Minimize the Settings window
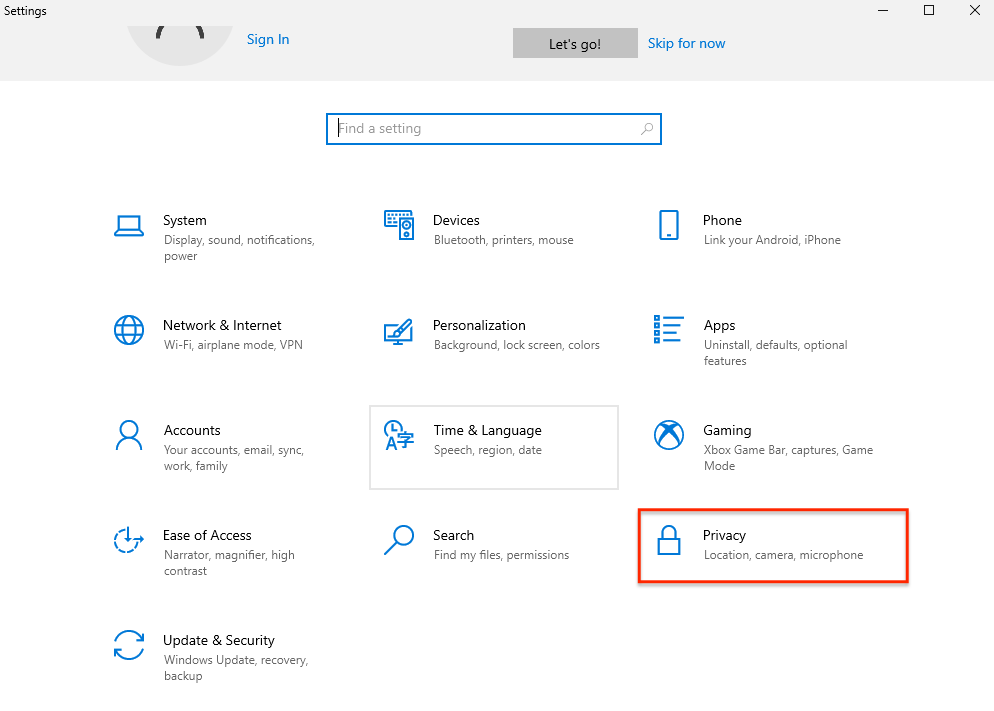 coord(883,10)
